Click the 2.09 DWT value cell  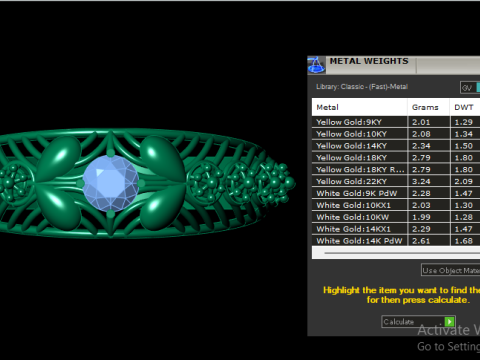pyautogui.click(x=465, y=181)
